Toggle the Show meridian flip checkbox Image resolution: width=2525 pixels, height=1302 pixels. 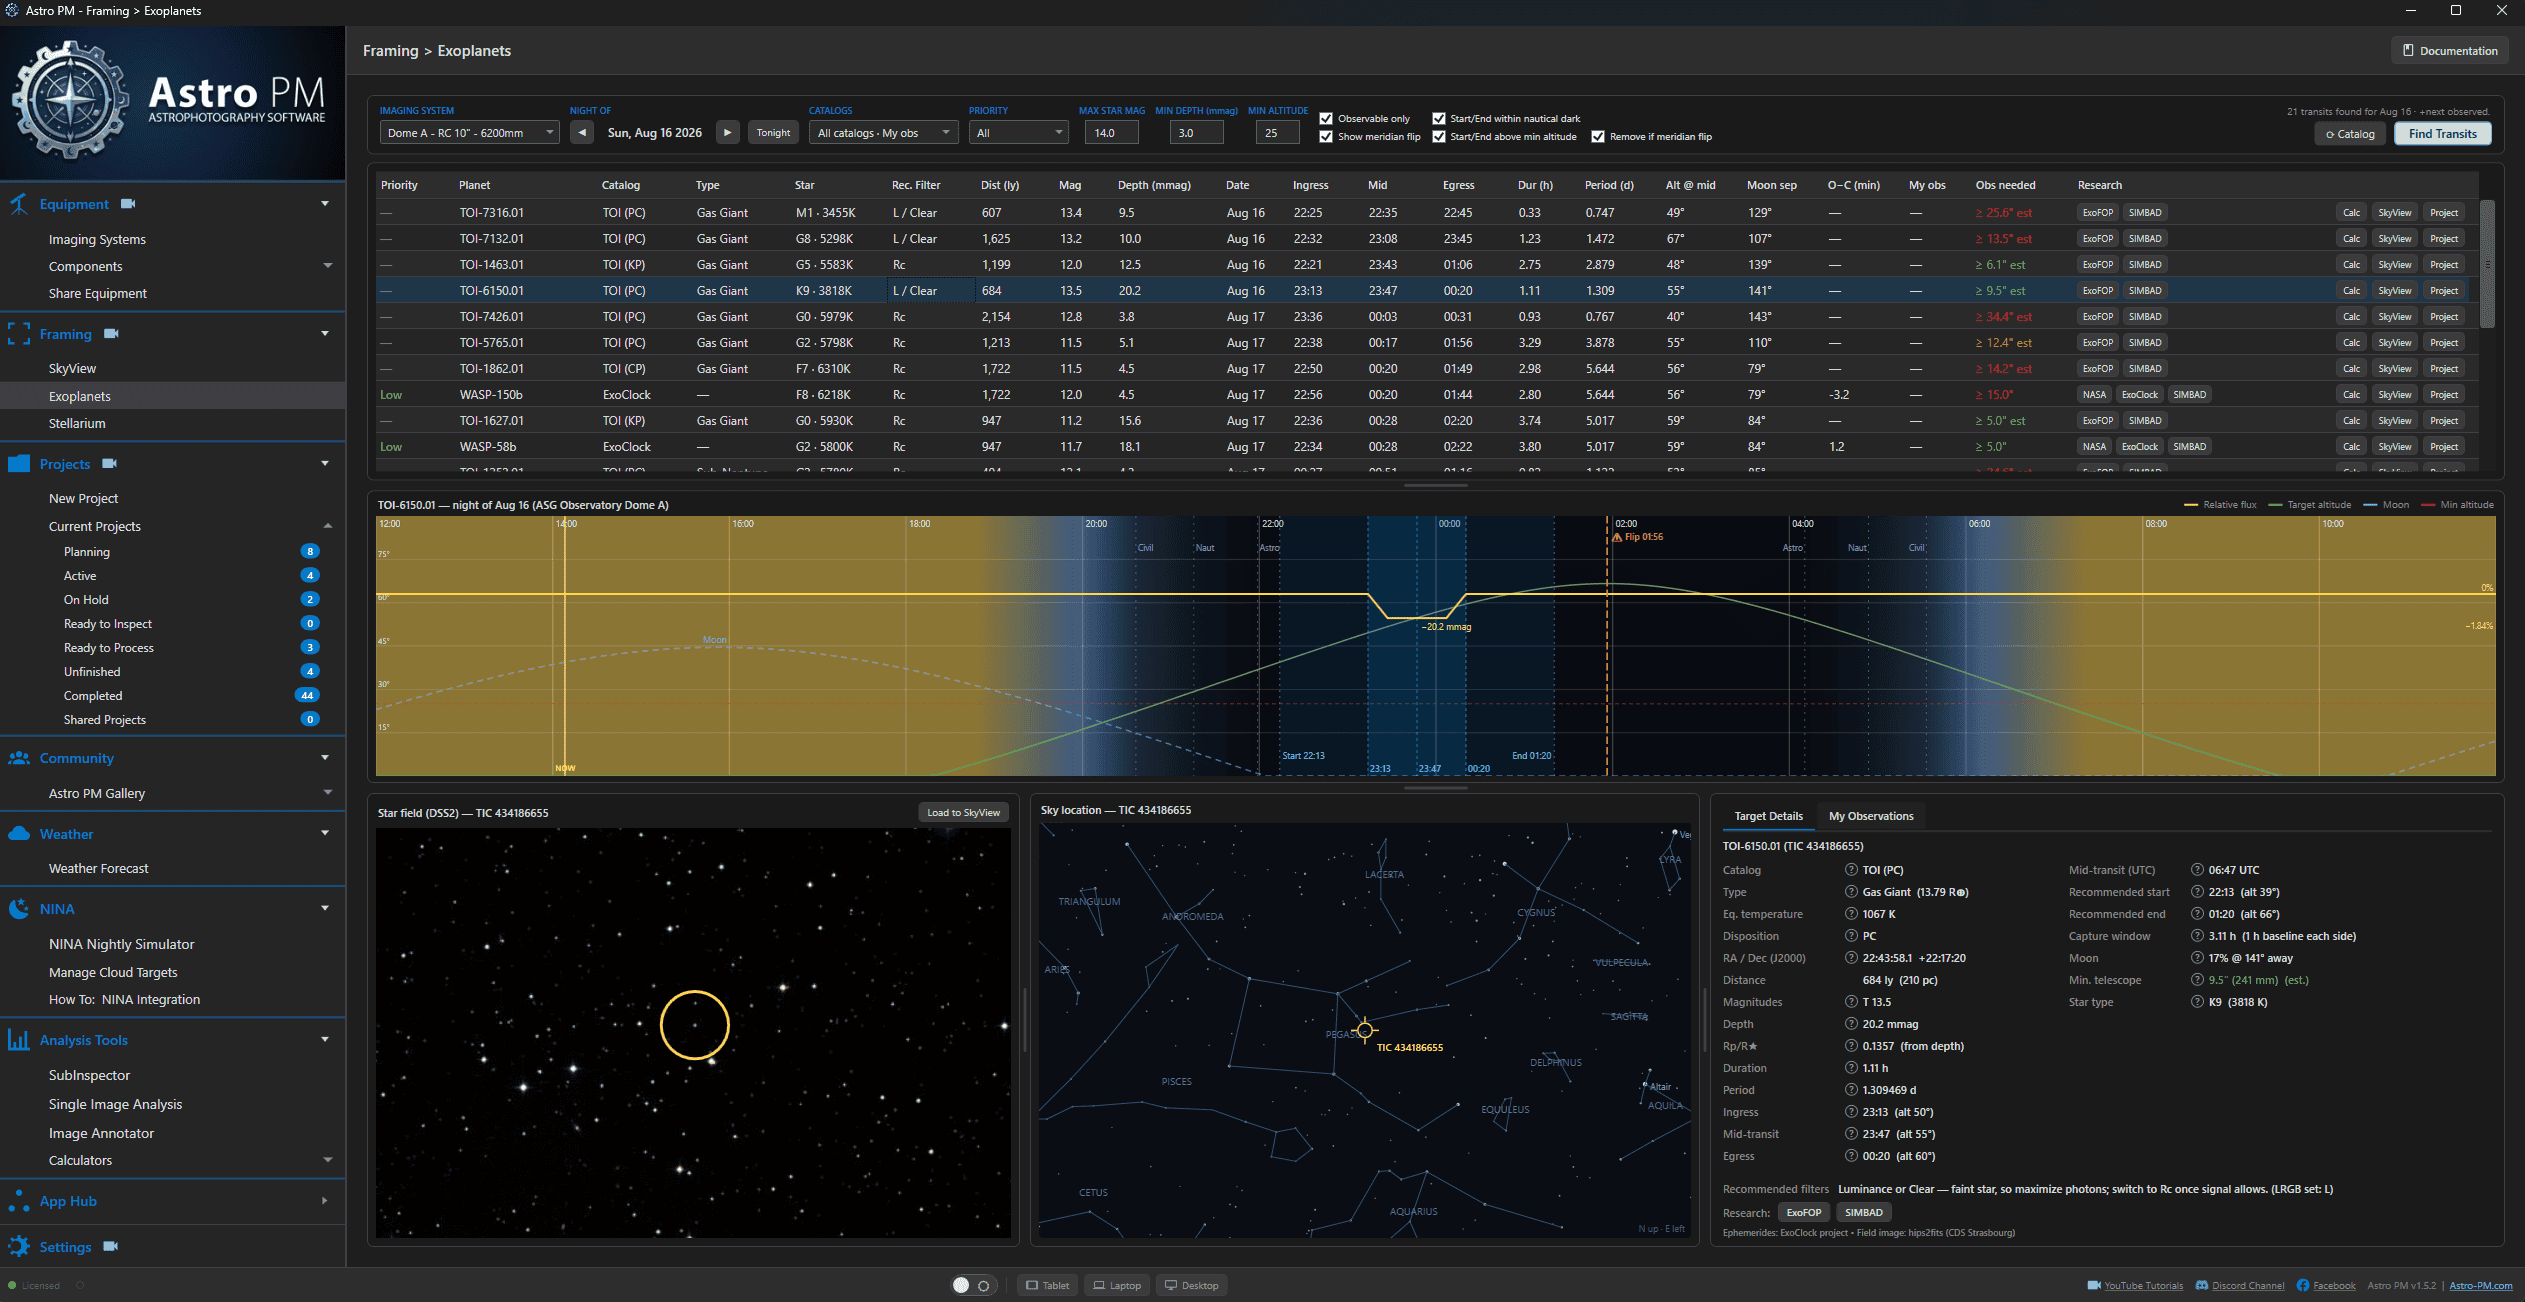(x=1326, y=137)
